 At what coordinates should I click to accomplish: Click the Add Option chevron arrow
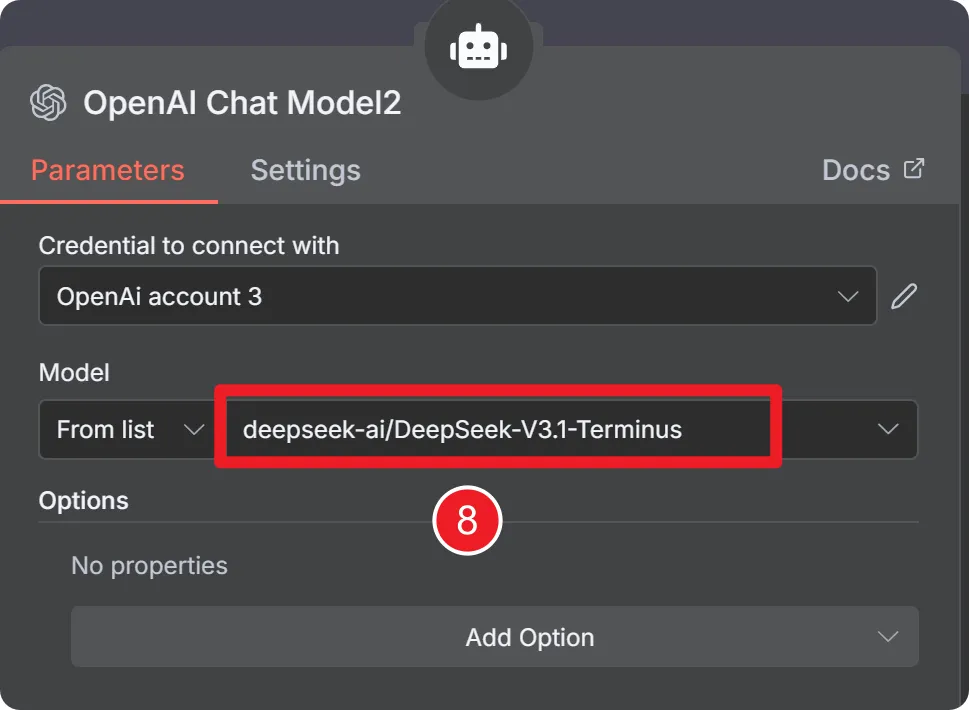887,637
